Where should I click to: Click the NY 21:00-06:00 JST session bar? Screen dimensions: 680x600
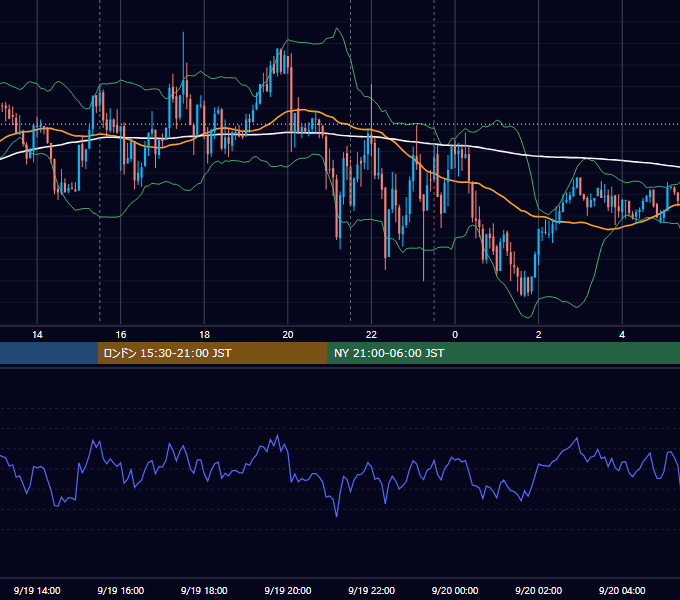(x=503, y=353)
